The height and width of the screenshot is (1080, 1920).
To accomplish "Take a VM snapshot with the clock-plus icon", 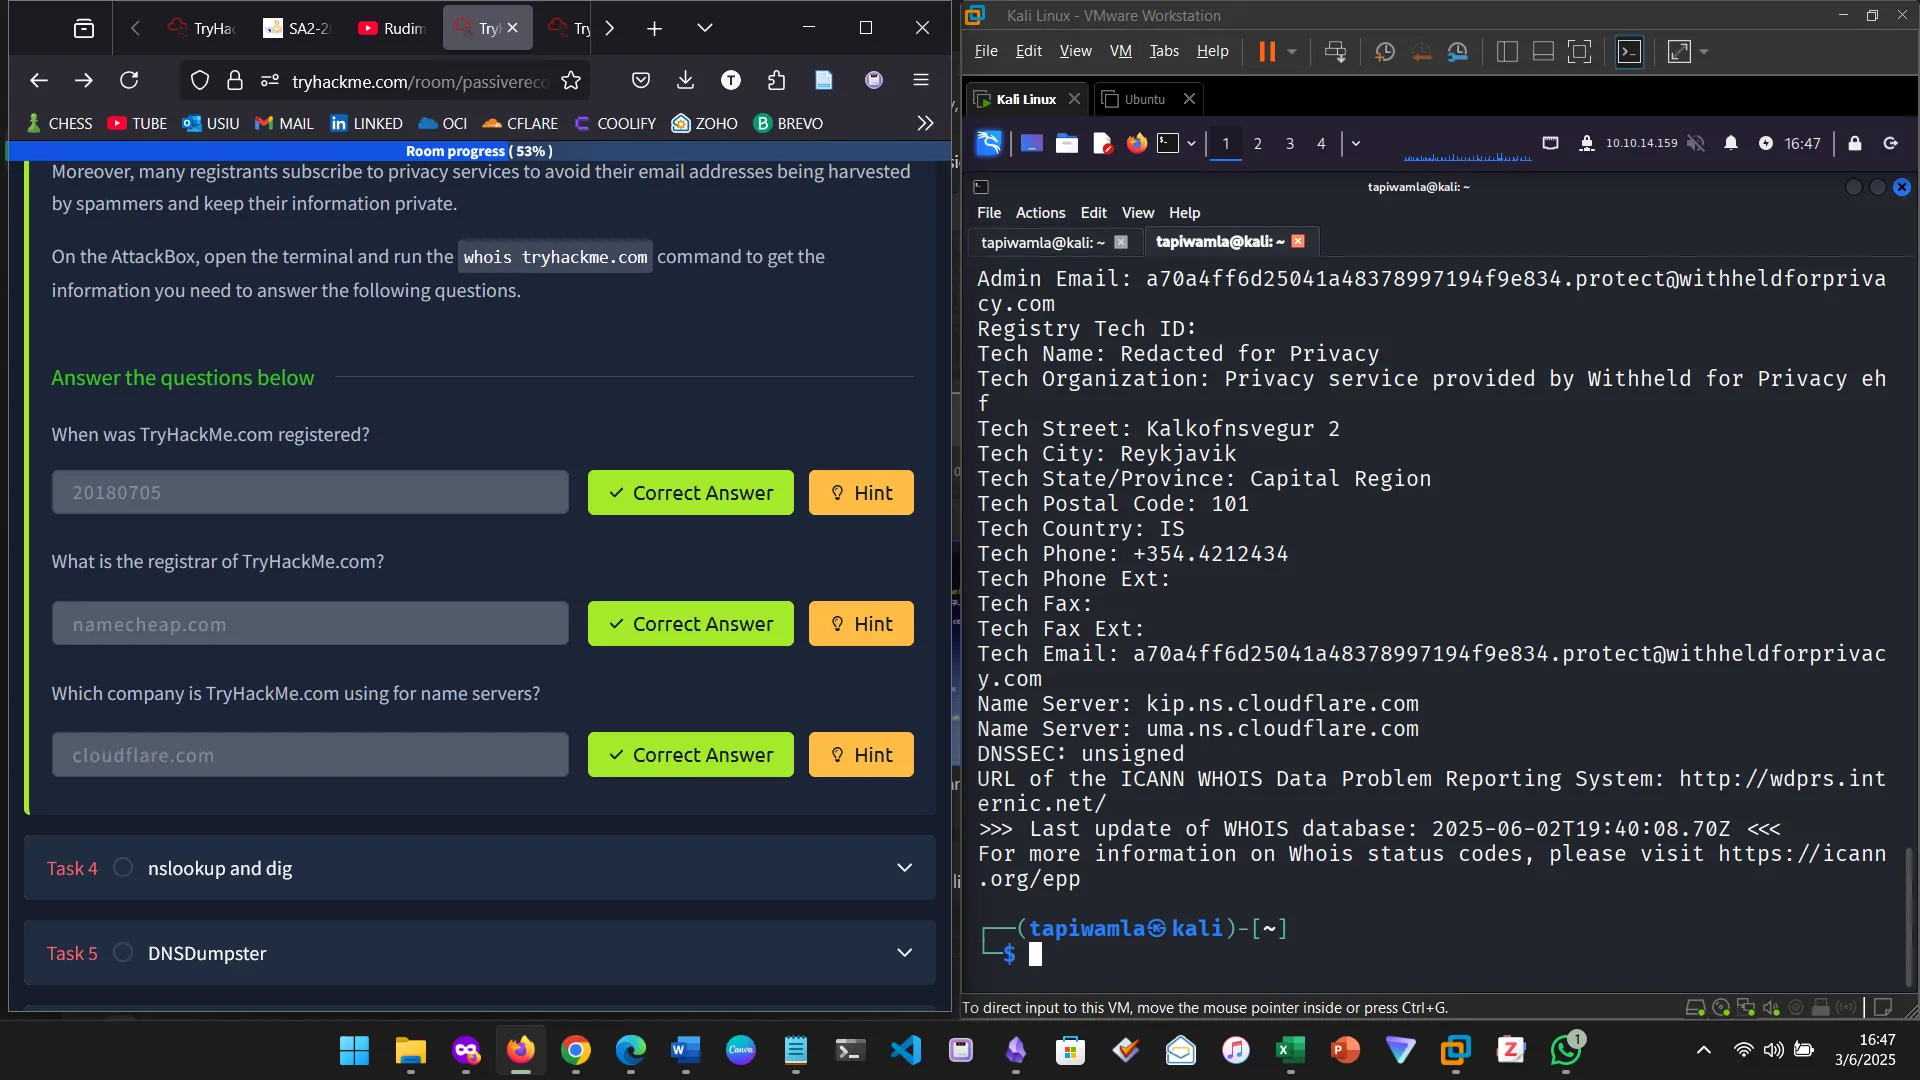I will tap(1385, 52).
